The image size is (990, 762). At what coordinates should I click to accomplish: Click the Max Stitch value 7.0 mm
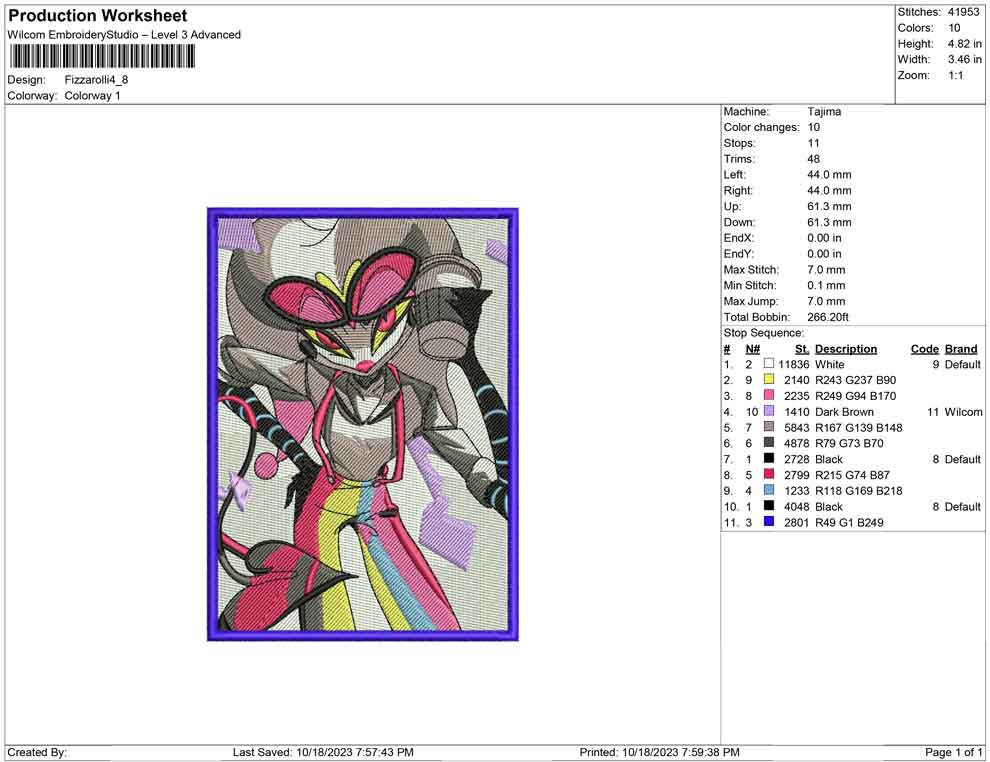pos(826,270)
